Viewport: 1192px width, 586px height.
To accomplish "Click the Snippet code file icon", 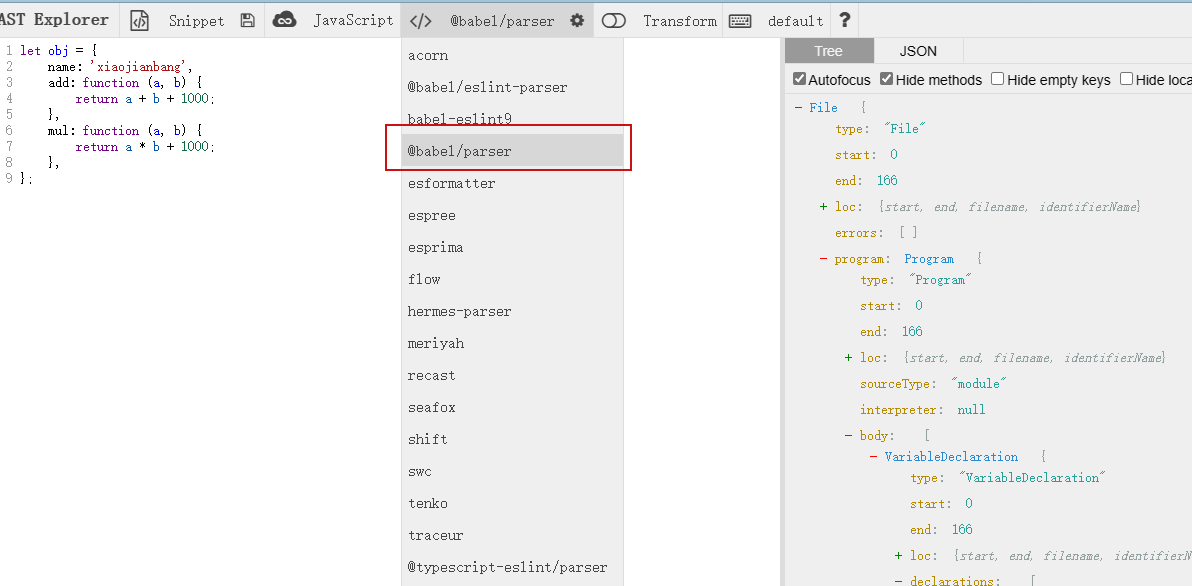I will pyautogui.click(x=140, y=20).
